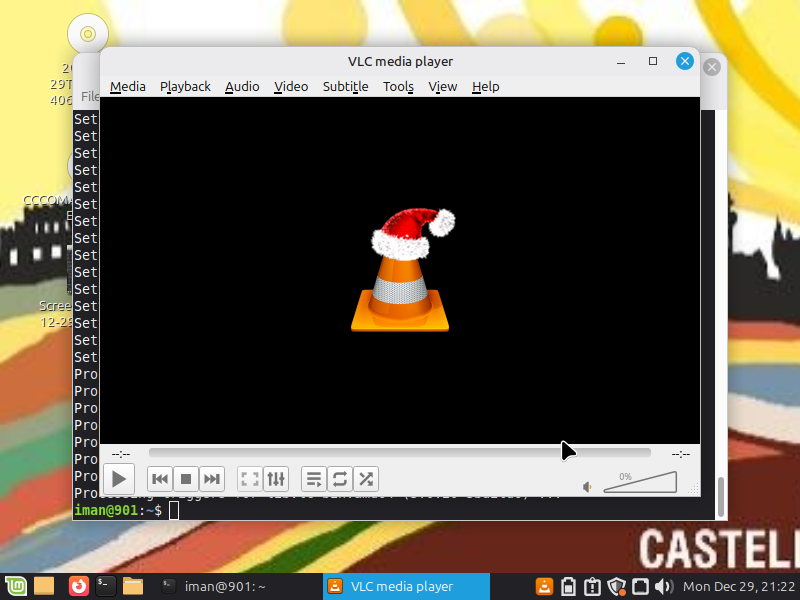
Task: Expand the Tools menu
Action: tap(398, 87)
